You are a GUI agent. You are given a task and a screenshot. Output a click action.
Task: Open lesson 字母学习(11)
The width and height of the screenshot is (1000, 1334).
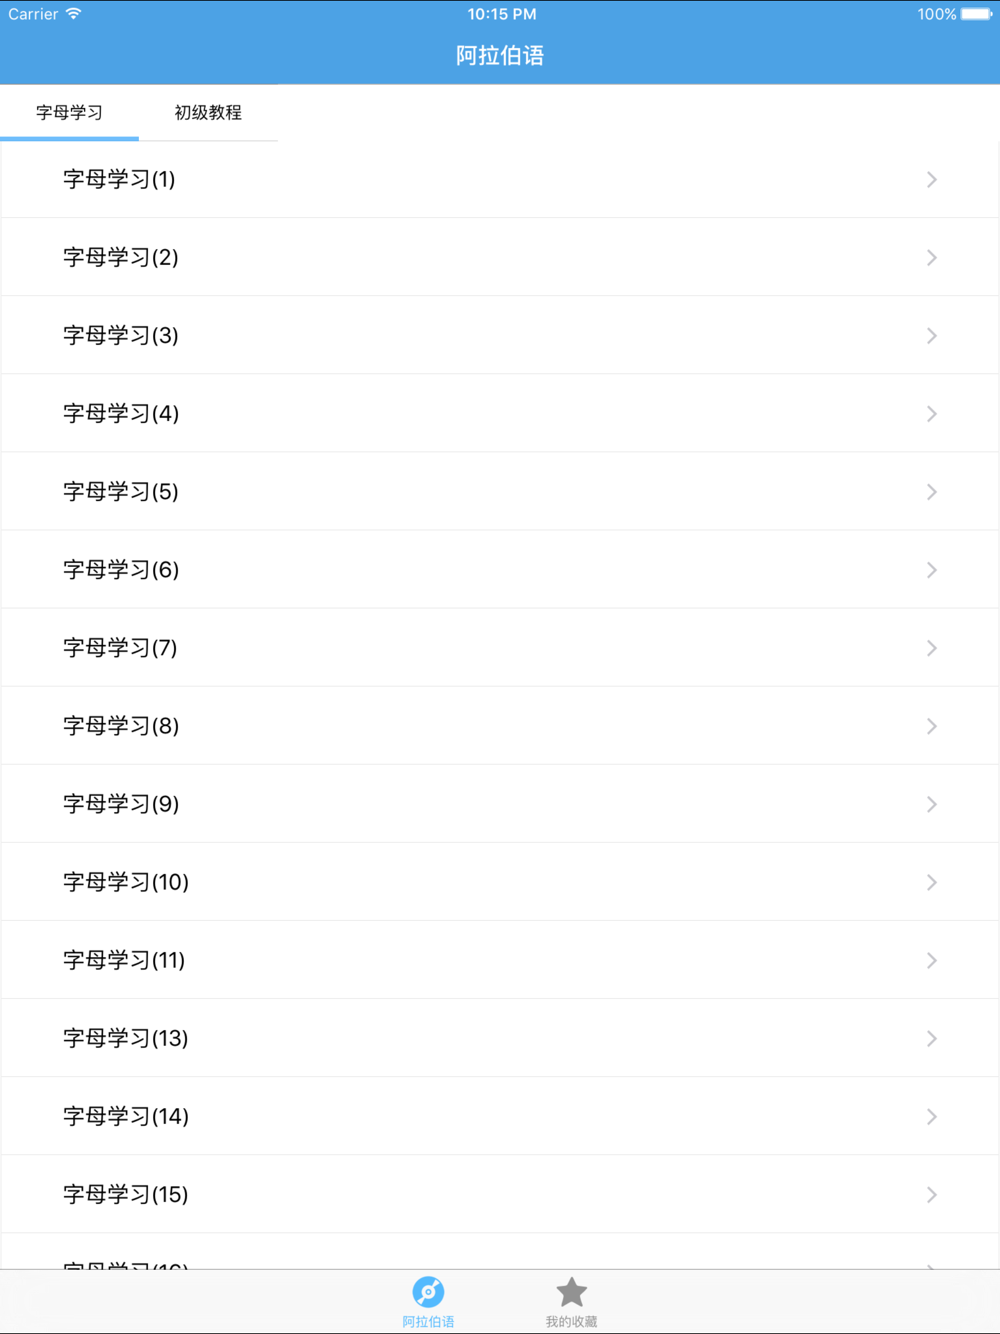pos(500,960)
